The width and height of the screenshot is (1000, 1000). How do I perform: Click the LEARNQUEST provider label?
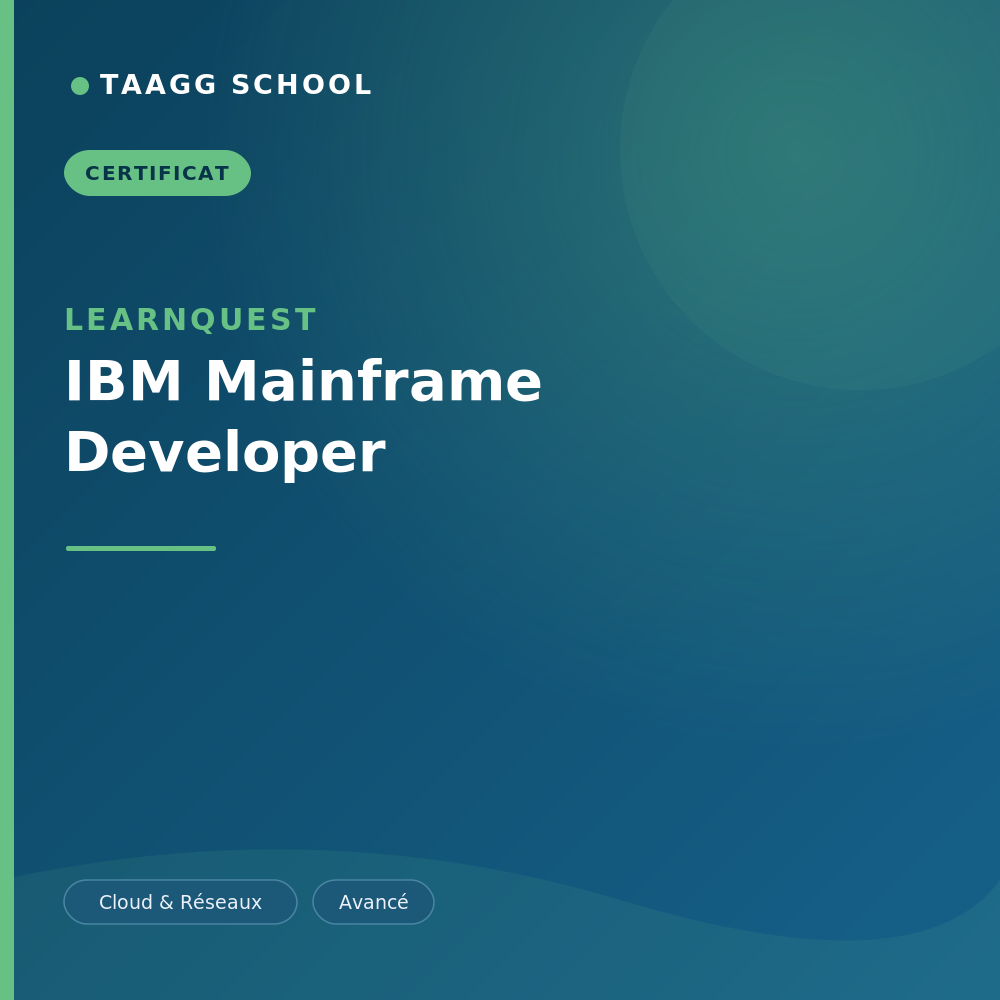click(191, 320)
